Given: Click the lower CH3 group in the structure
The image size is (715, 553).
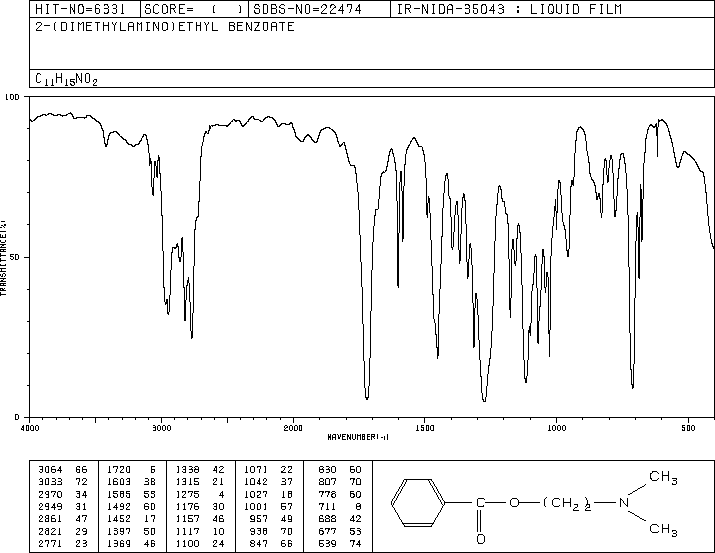Looking at the screenshot, I should (x=663, y=530).
